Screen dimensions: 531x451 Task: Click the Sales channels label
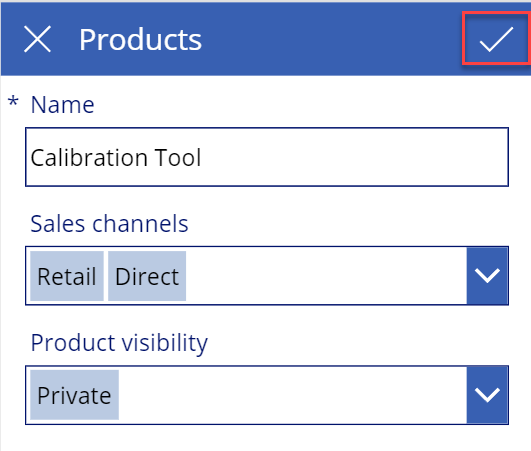point(109,224)
